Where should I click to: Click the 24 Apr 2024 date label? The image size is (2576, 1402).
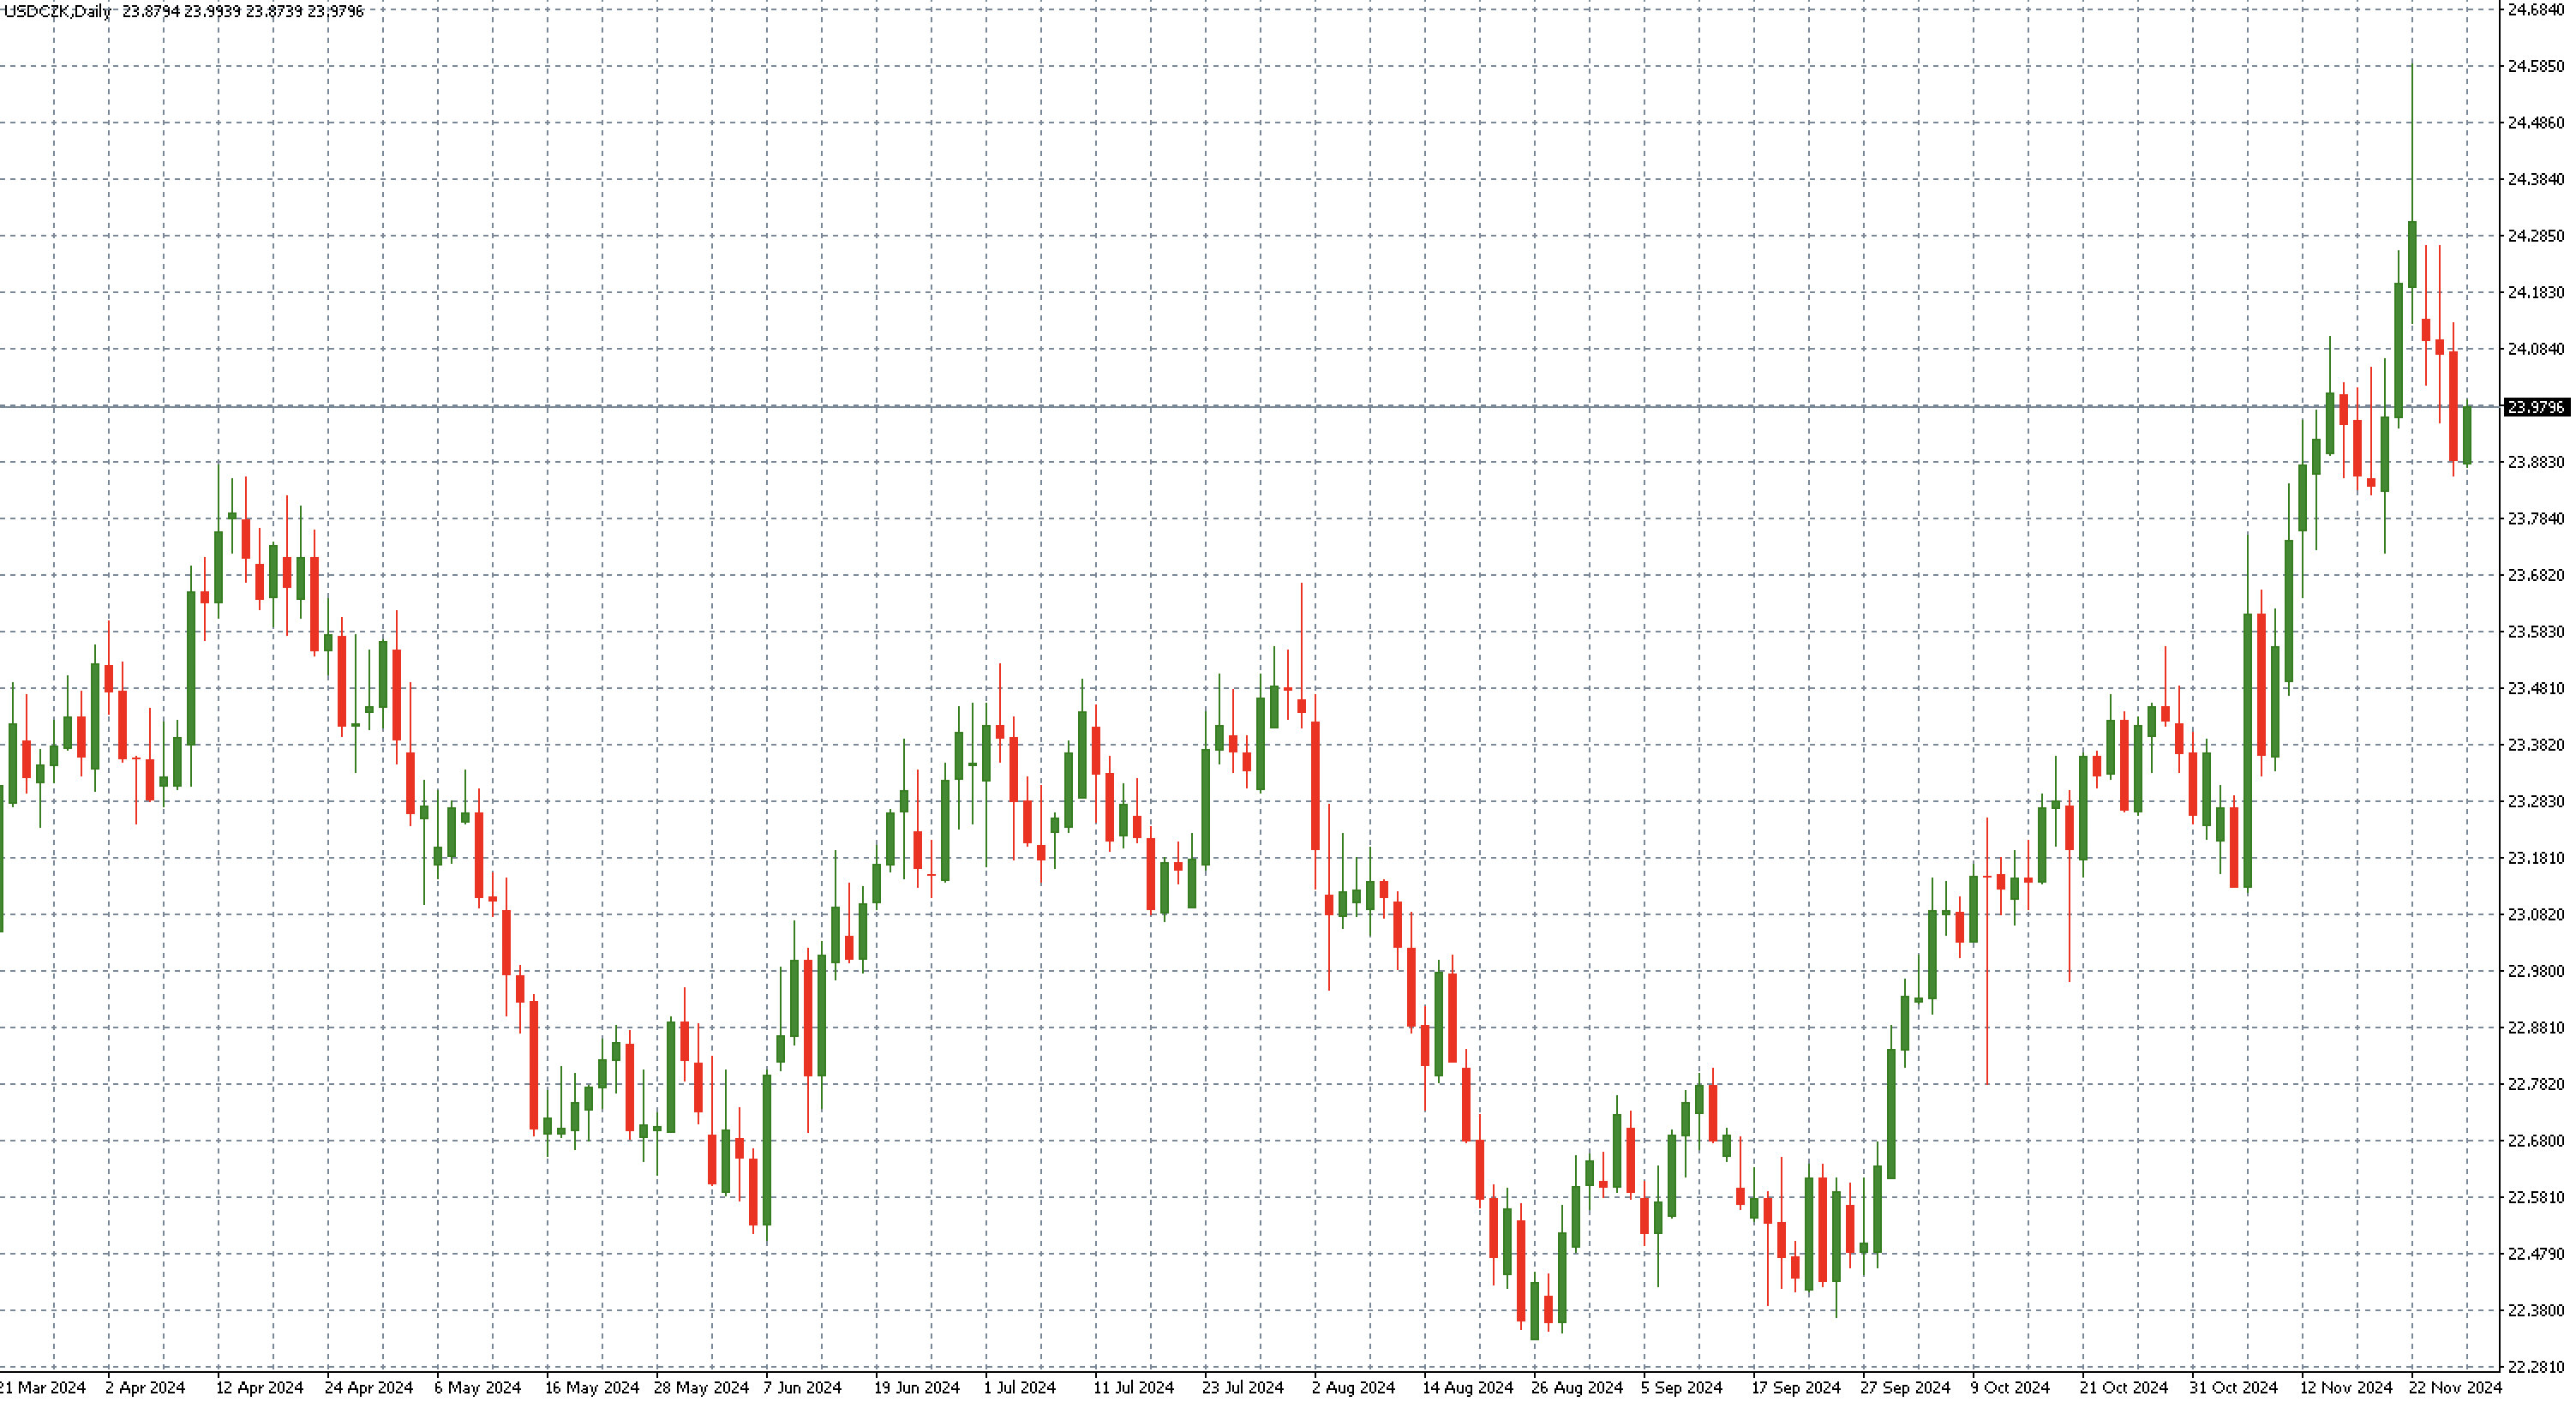click(369, 1388)
